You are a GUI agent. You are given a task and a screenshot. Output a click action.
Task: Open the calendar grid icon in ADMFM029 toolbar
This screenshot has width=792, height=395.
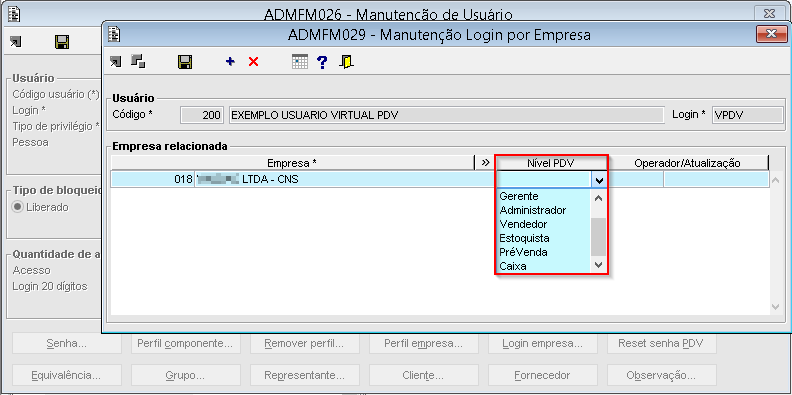[x=300, y=62]
